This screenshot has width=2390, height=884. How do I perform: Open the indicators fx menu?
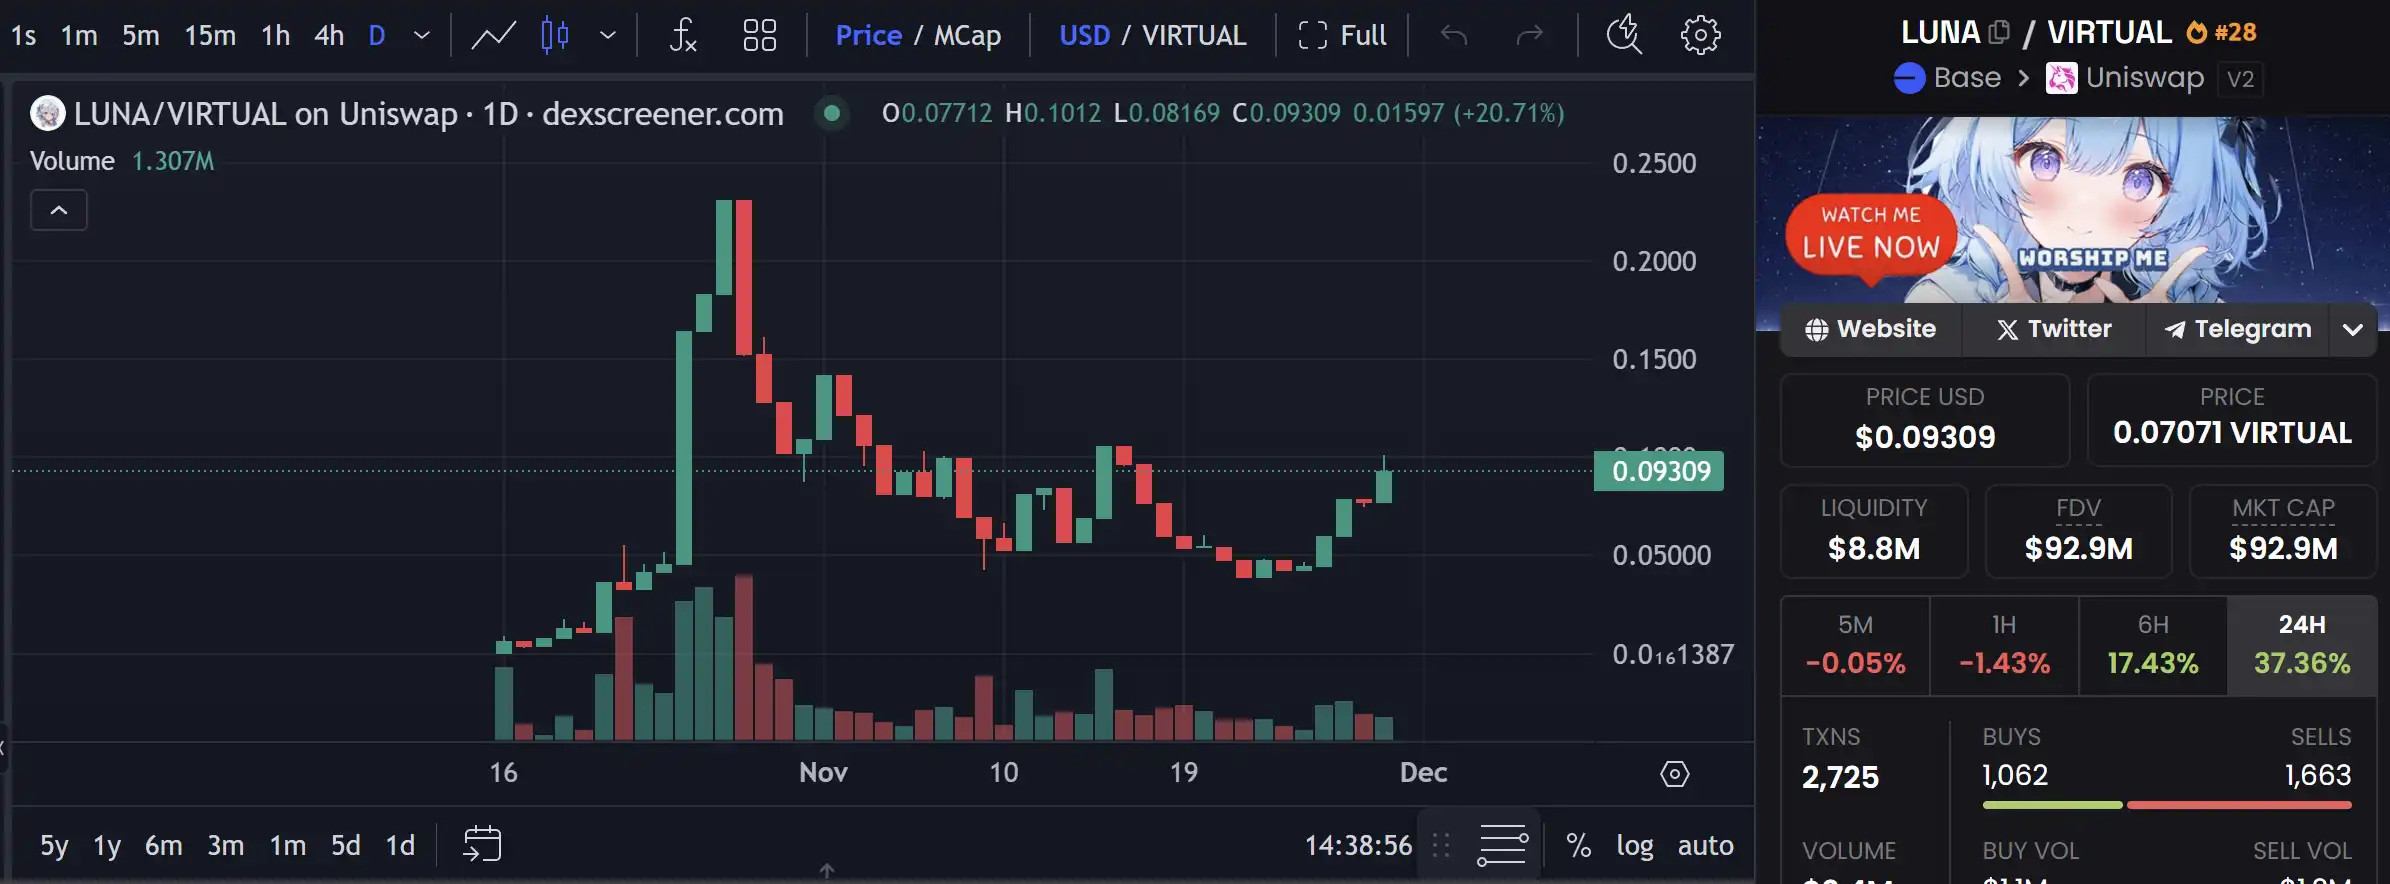click(x=683, y=36)
